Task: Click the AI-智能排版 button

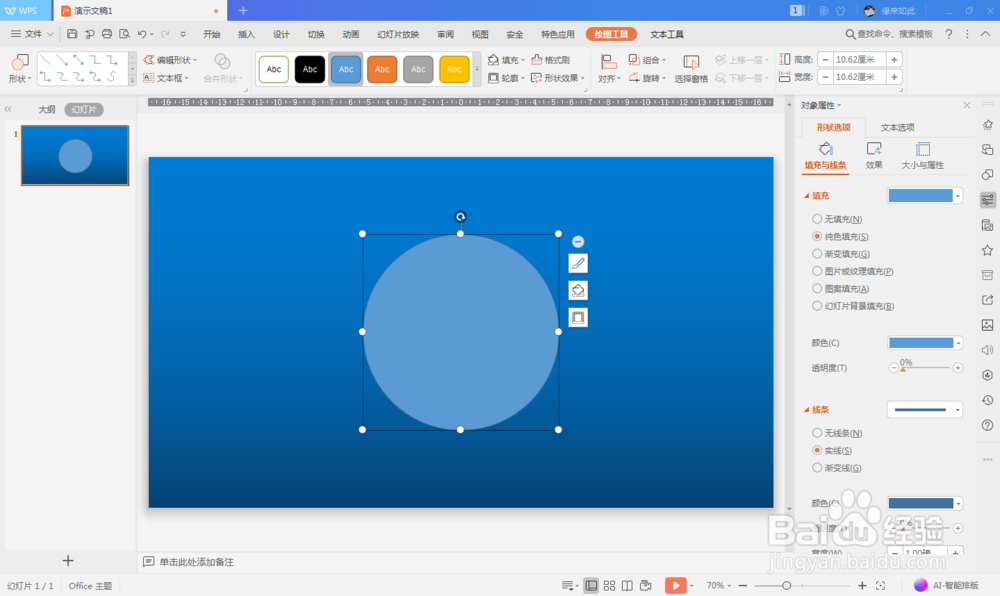Action: tap(945, 585)
